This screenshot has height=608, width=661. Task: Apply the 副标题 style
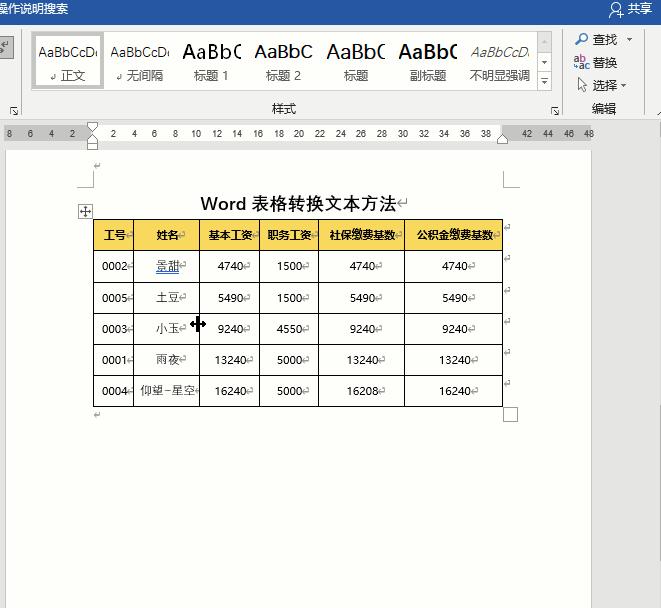pyautogui.click(x=428, y=61)
